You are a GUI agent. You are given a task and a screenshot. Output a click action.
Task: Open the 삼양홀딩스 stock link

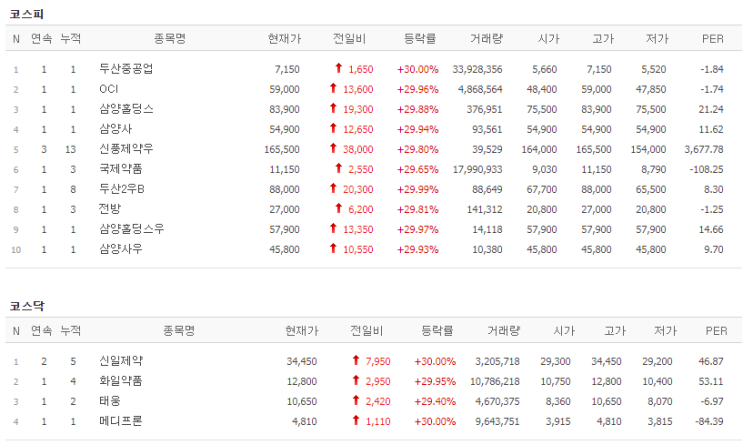[x=126, y=109]
